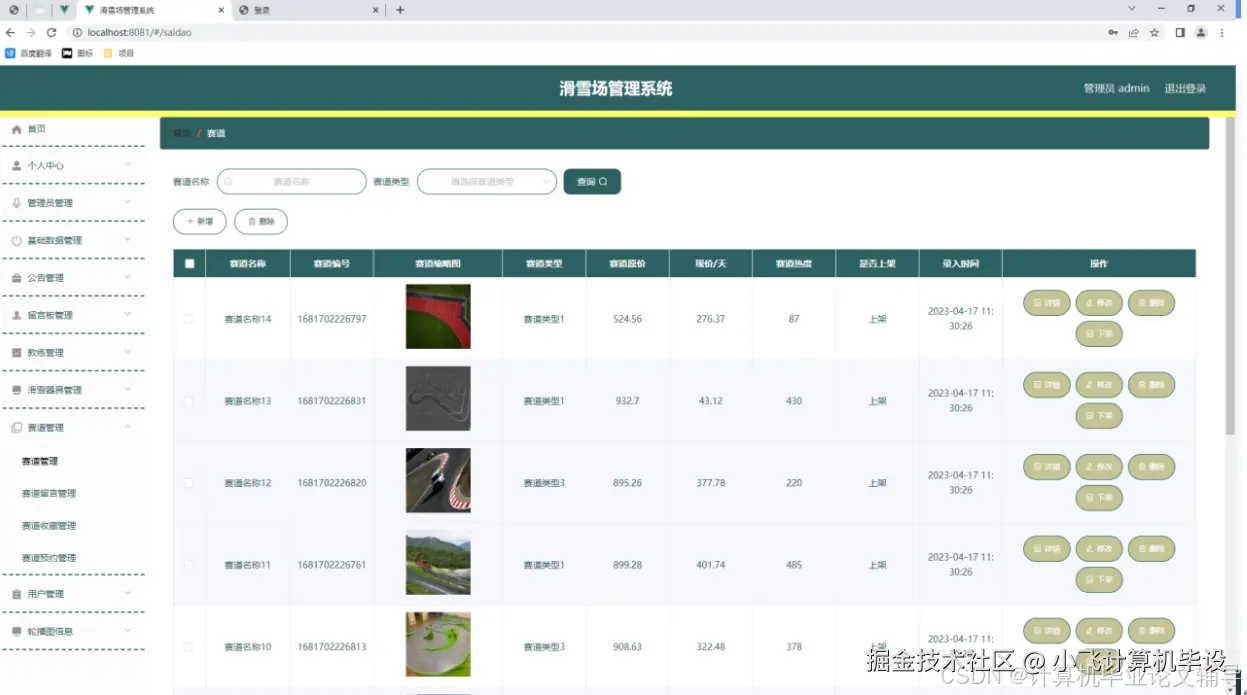This screenshot has height=695, width=1247.
Task: Click 修改 for row 赛道名称13
Action: [x=1099, y=384]
